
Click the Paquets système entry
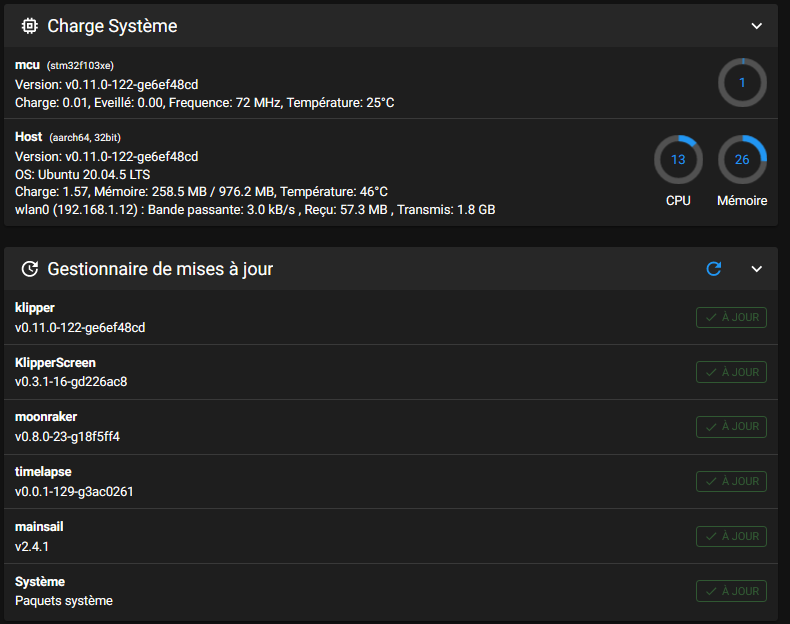click(64, 601)
